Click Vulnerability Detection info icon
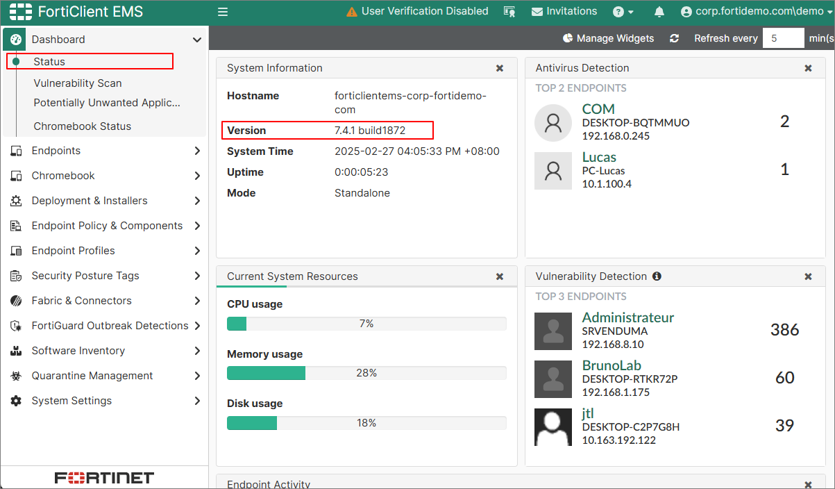This screenshot has height=489, width=835. tap(657, 276)
